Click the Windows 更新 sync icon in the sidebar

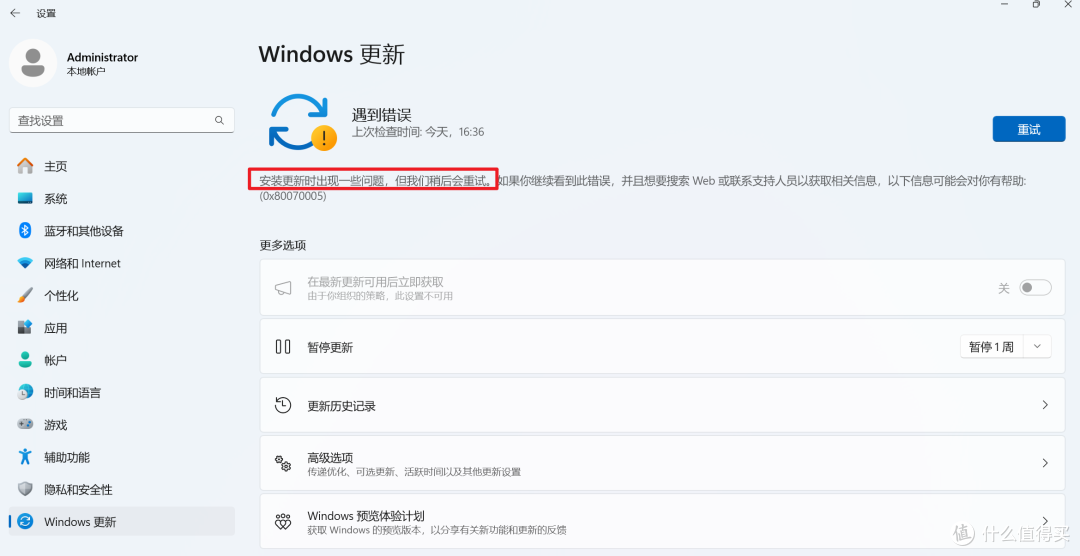pyautogui.click(x=25, y=522)
